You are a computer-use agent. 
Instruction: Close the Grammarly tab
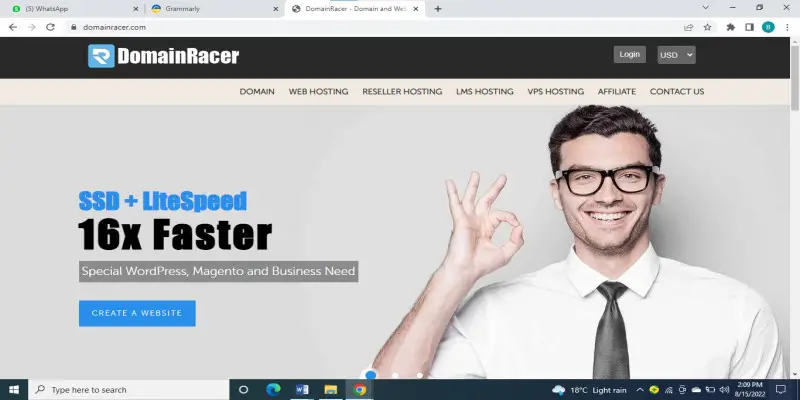click(276, 9)
